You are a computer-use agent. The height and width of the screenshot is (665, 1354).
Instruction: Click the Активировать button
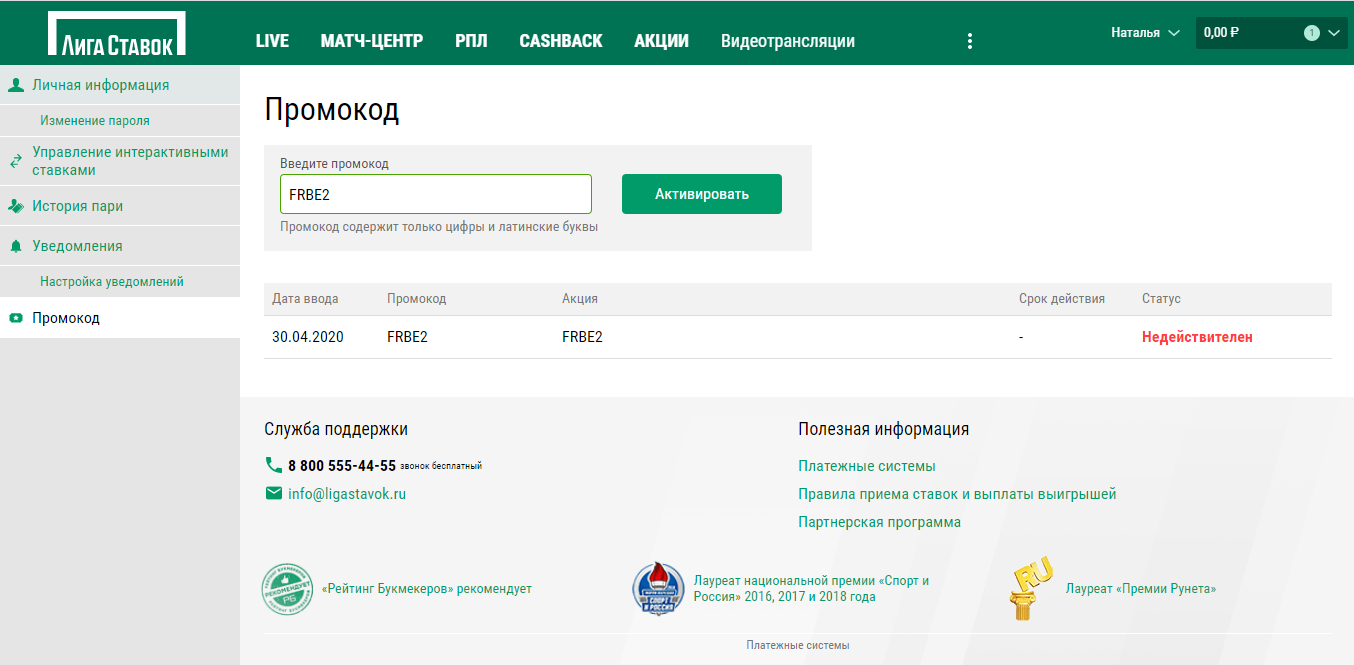(x=702, y=194)
